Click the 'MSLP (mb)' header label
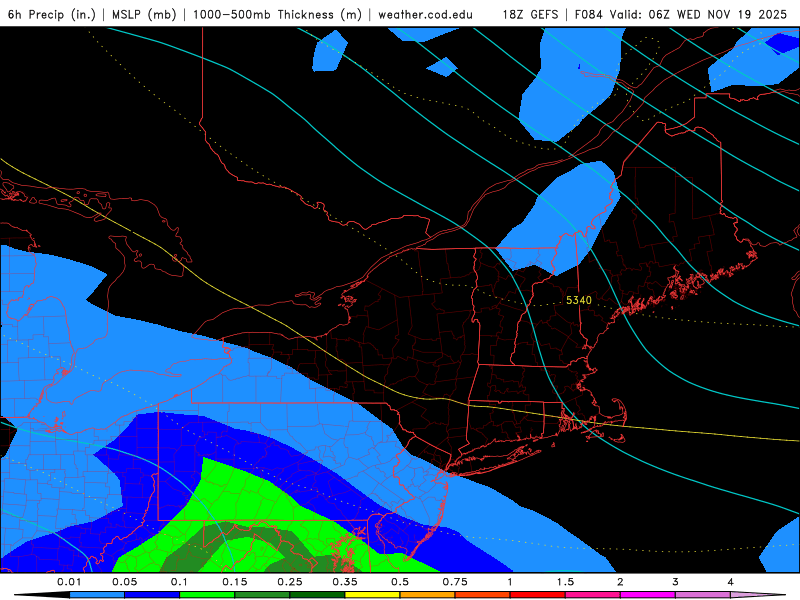This screenshot has width=800, height=600. point(144,14)
